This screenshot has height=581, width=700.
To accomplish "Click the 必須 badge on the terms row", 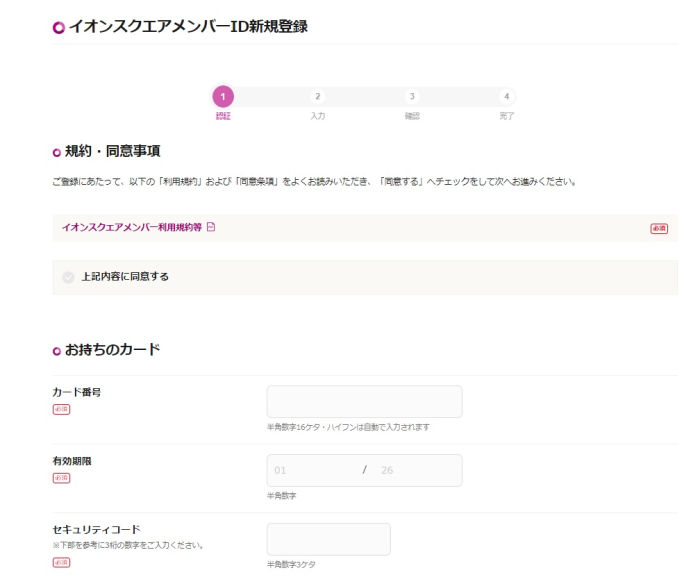I will tap(658, 228).
